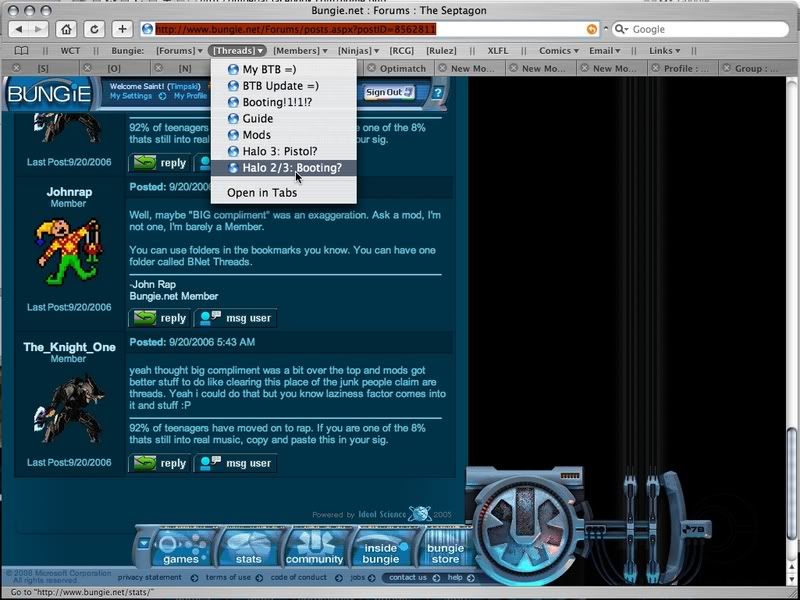
Task: Reload the page with the refresh icon
Action: [x=94, y=29]
